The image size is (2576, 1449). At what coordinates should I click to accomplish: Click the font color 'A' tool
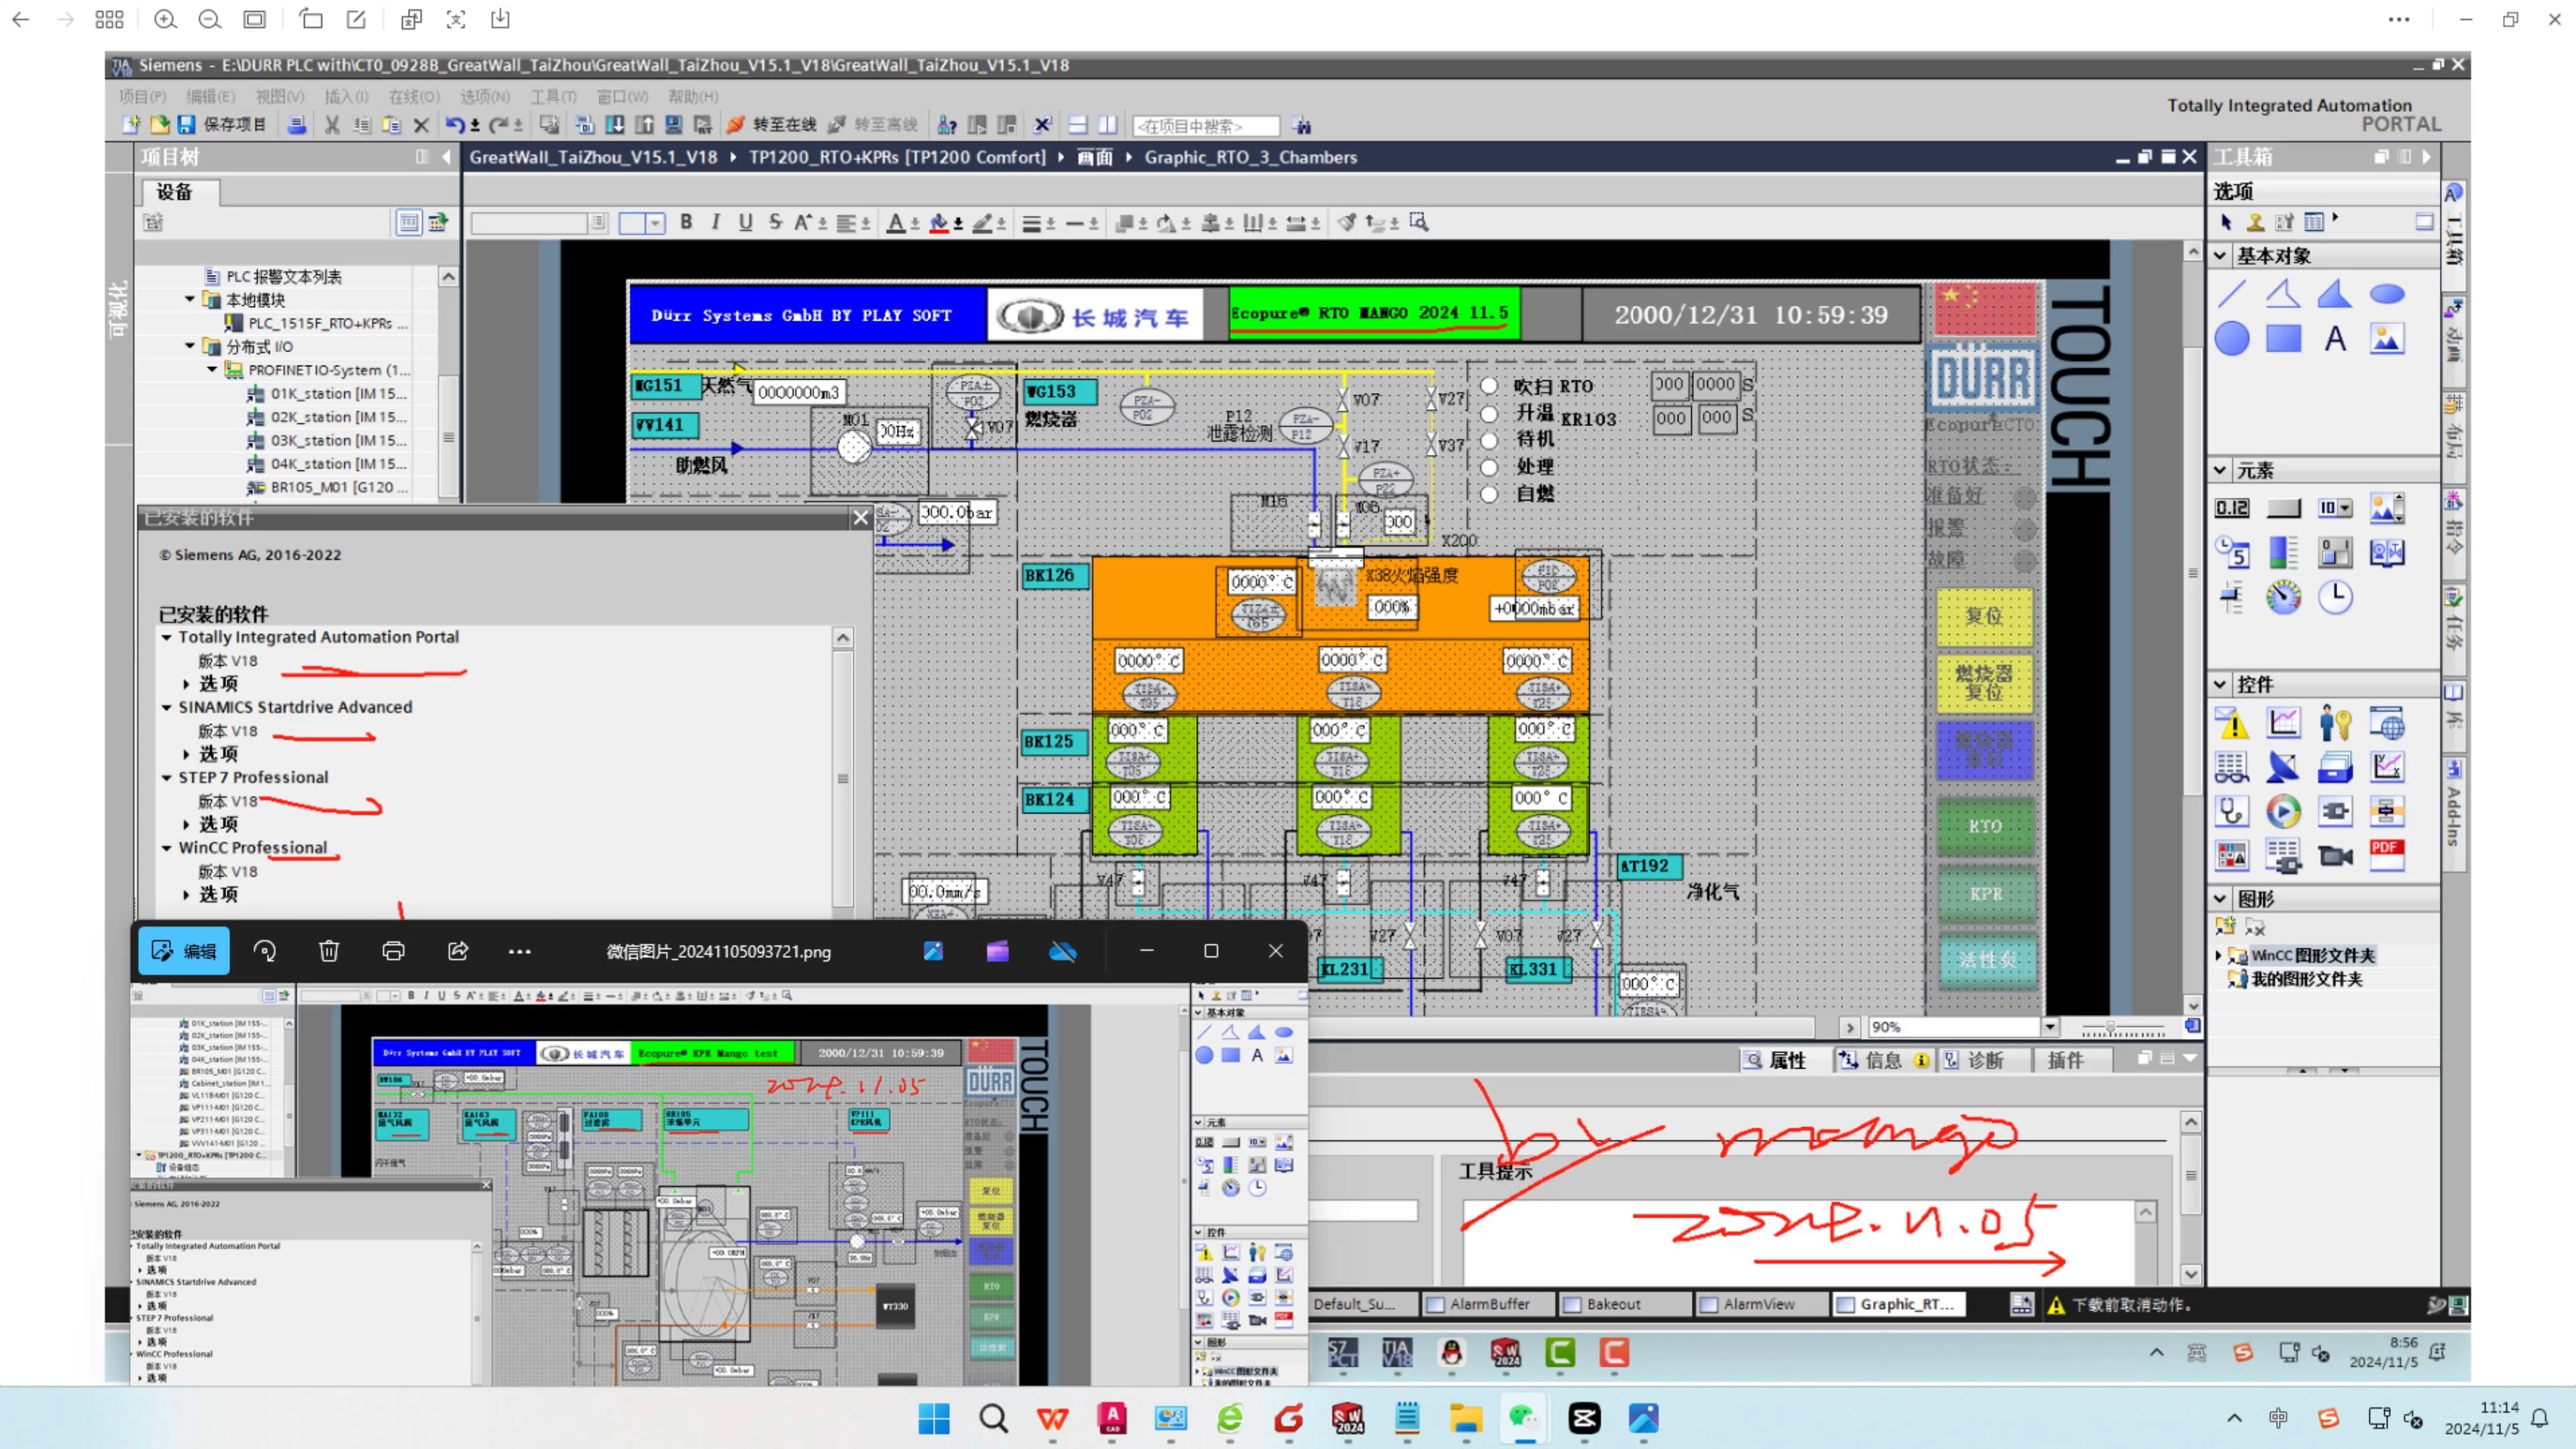click(896, 222)
